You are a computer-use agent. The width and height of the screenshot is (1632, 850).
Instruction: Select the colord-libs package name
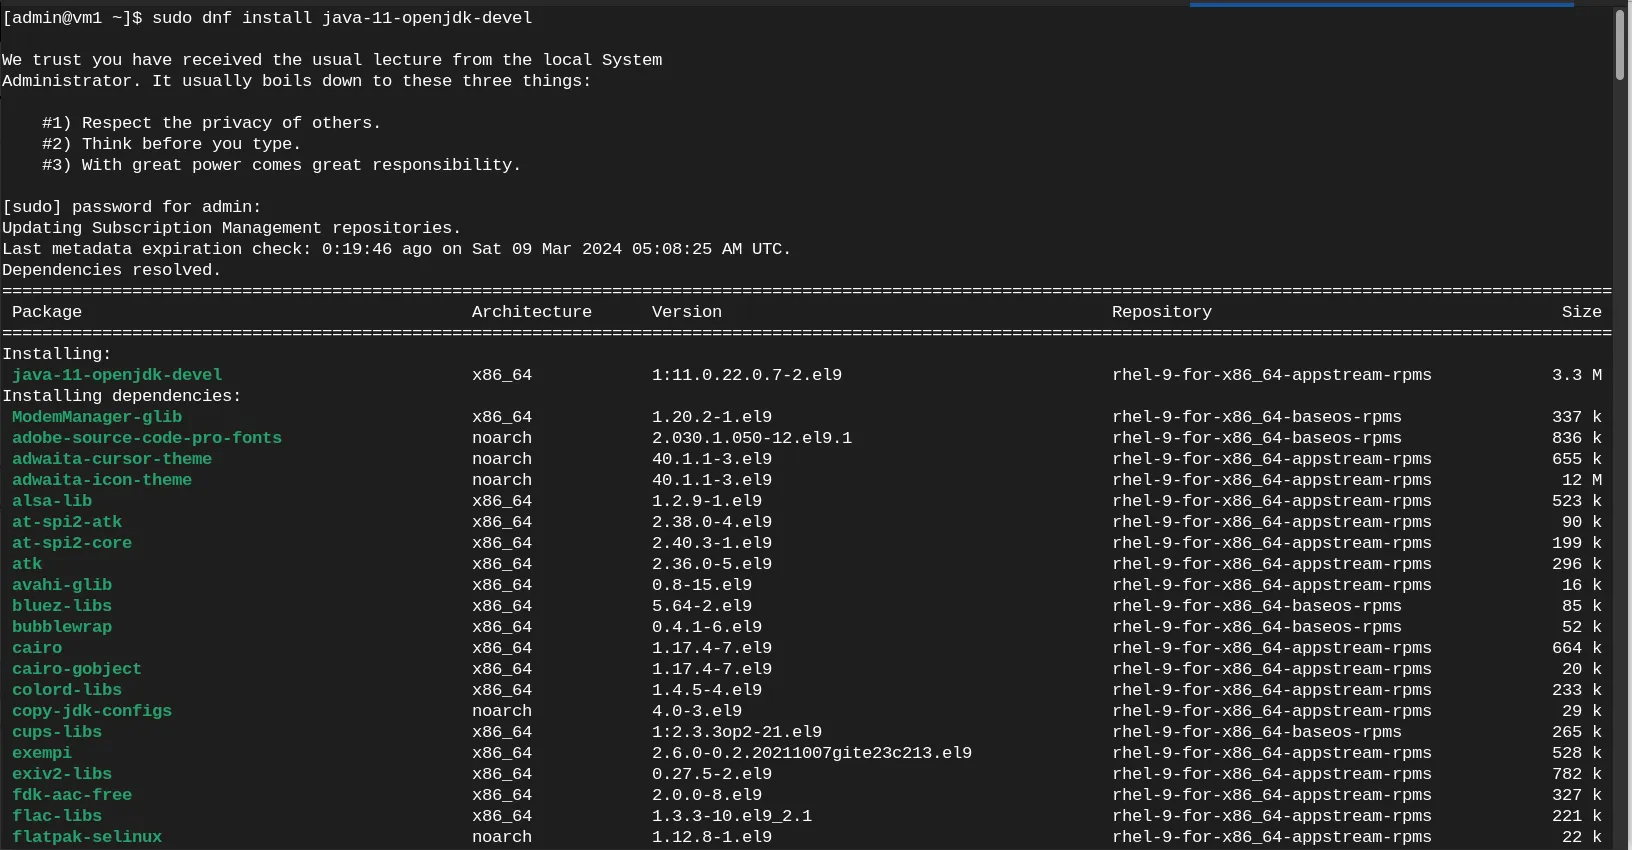(67, 690)
